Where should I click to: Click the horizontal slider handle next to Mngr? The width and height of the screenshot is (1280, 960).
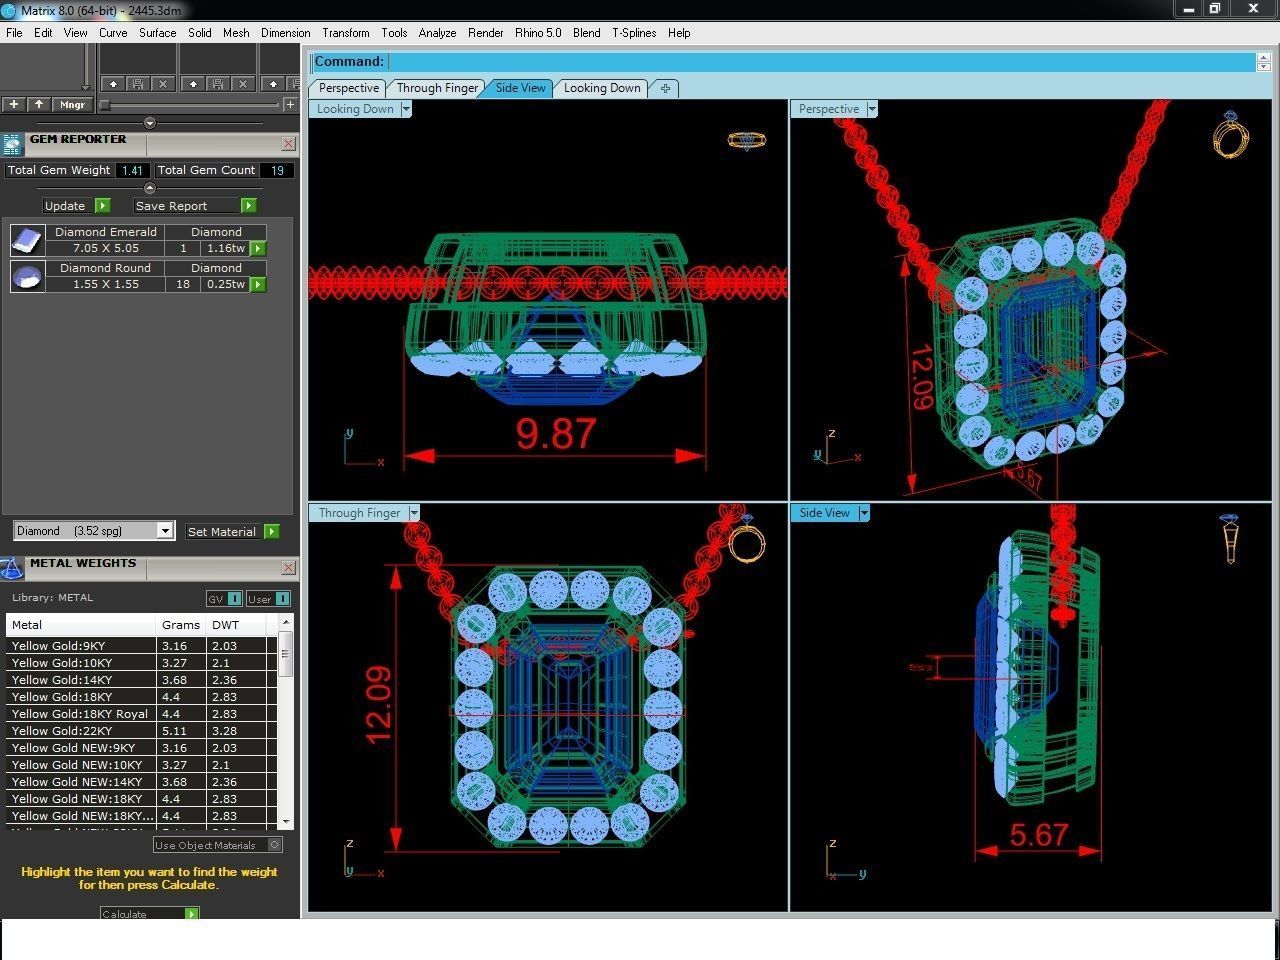pos(104,104)
